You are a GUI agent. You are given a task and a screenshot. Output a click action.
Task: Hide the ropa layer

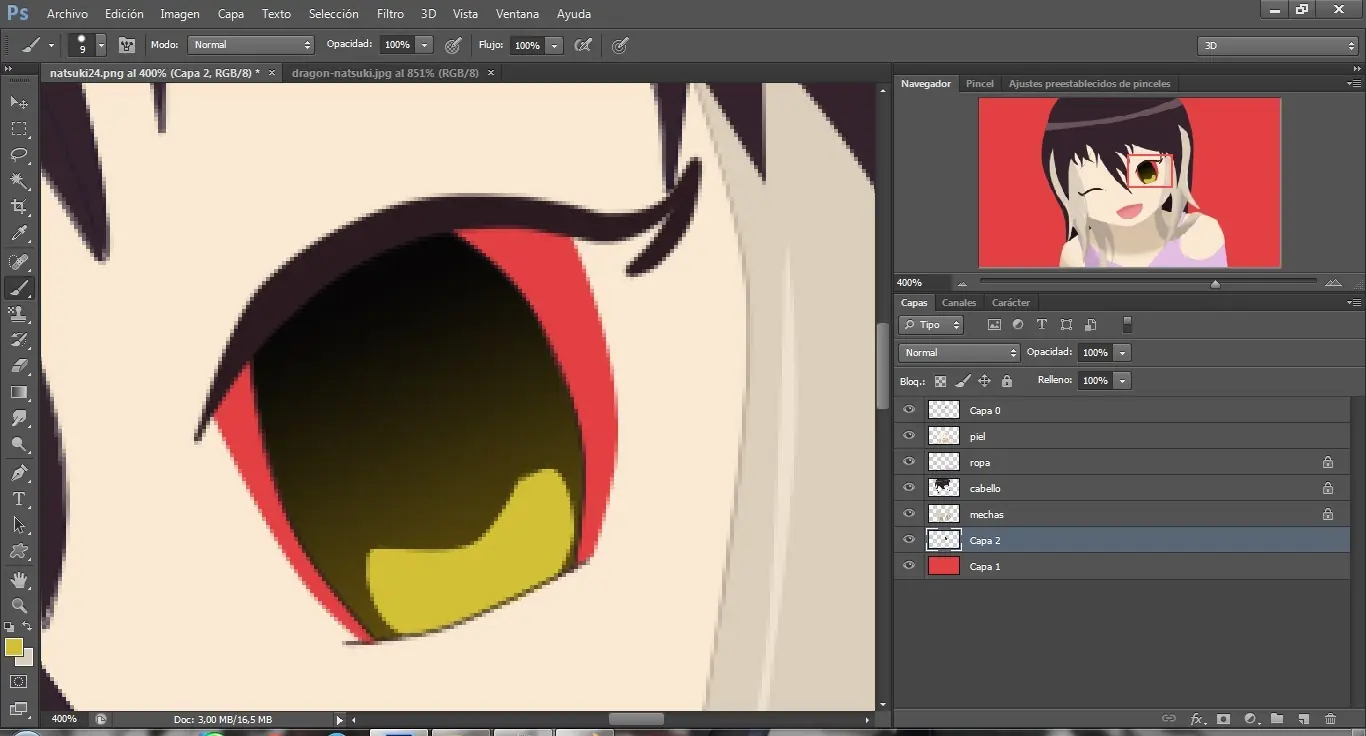[x=909, y=462]
